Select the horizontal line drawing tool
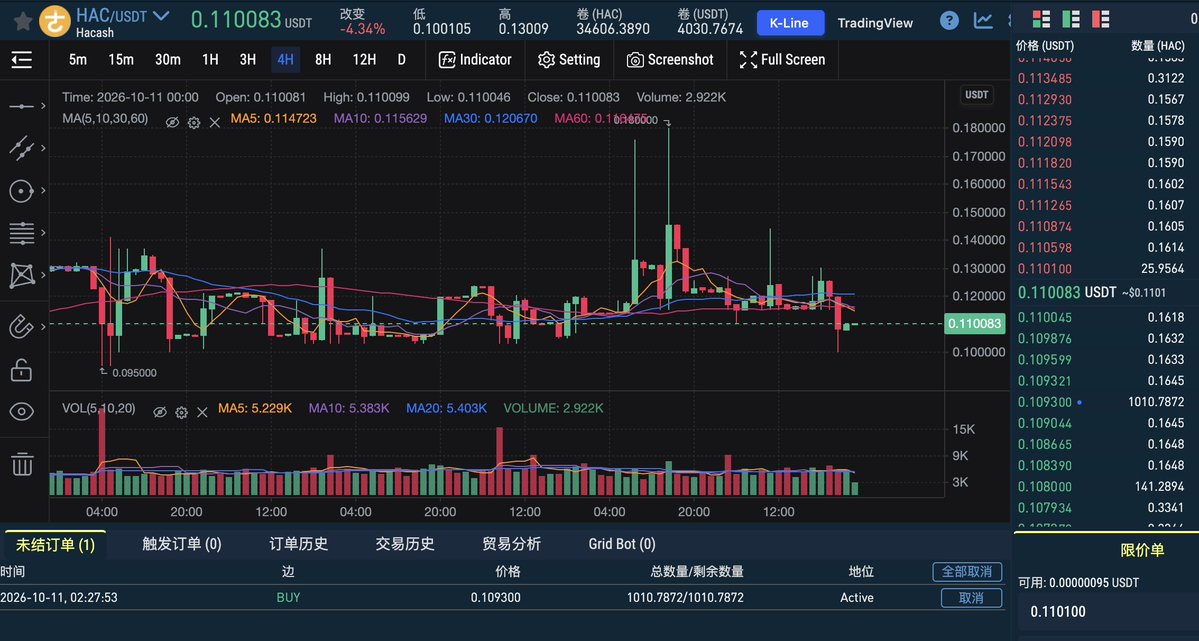Screen dimensions: 1199x641 click(x=21, y=106)
